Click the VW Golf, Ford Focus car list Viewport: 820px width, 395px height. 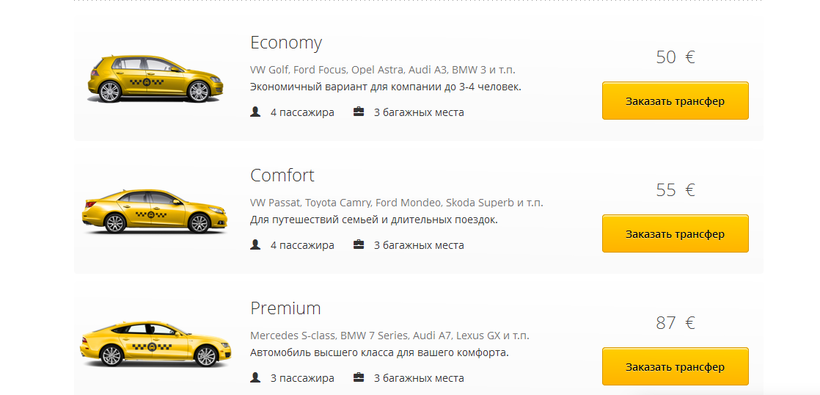pos(383,70)
